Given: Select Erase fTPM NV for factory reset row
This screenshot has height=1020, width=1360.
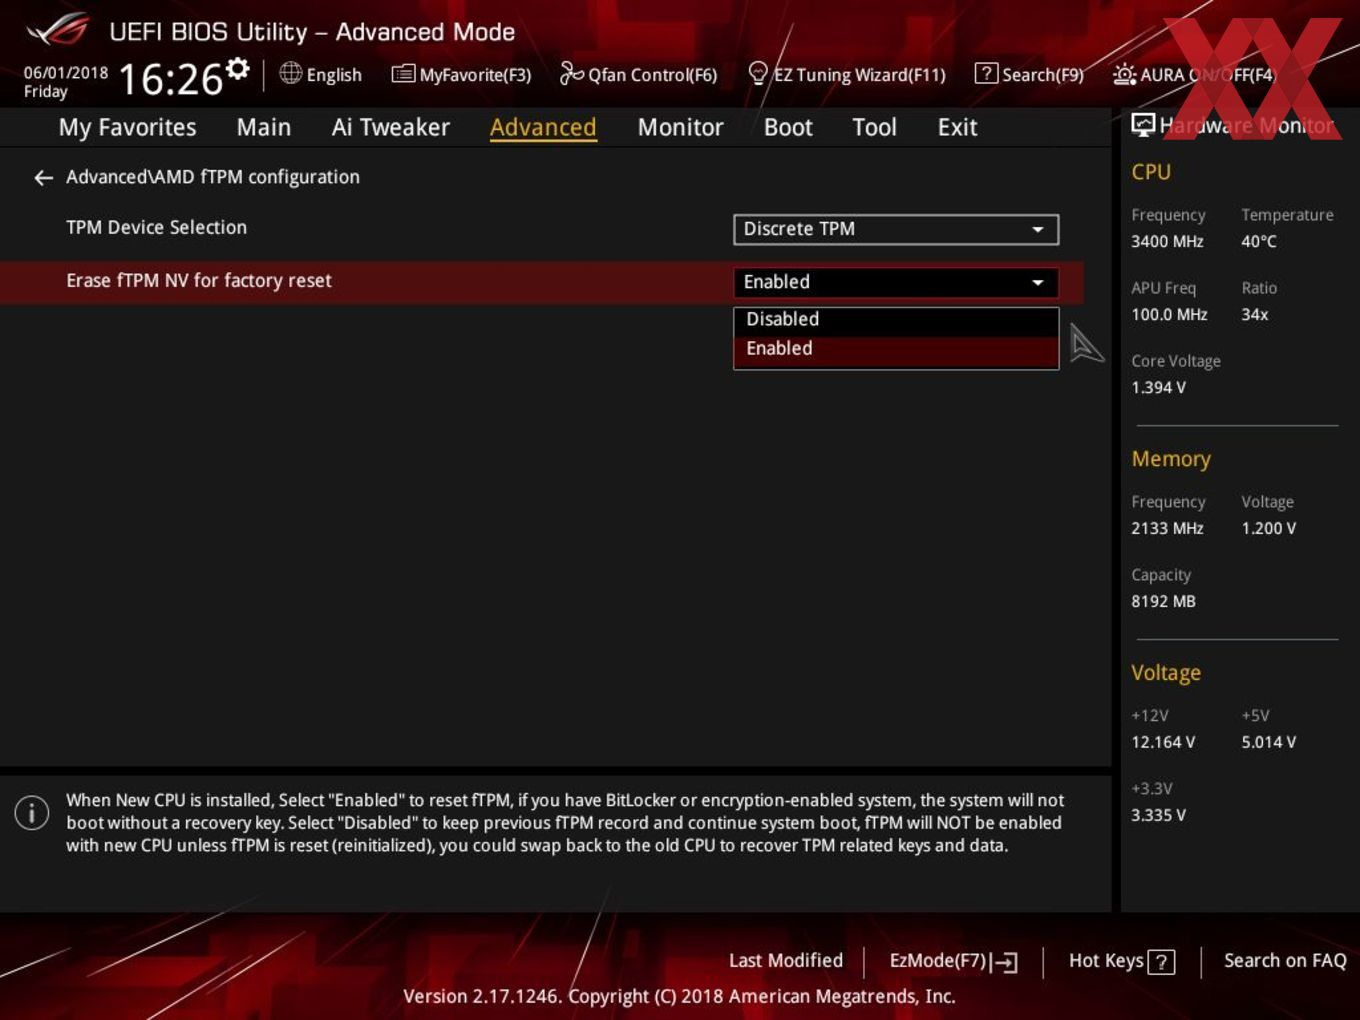Looking at the screenshot, I should 542,282.
